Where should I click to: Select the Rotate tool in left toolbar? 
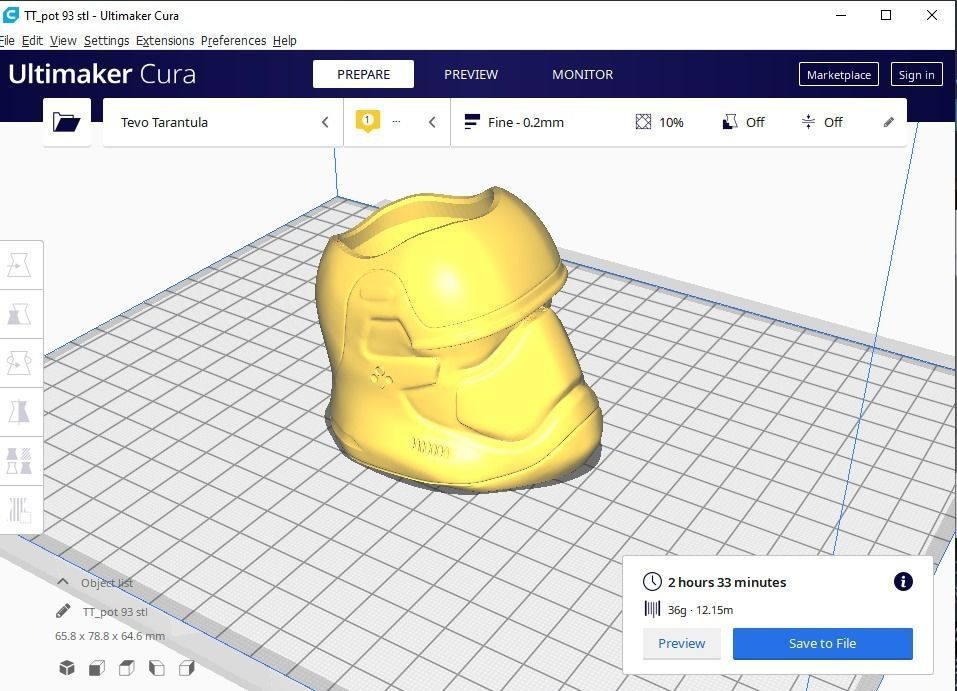click(20, 363)
